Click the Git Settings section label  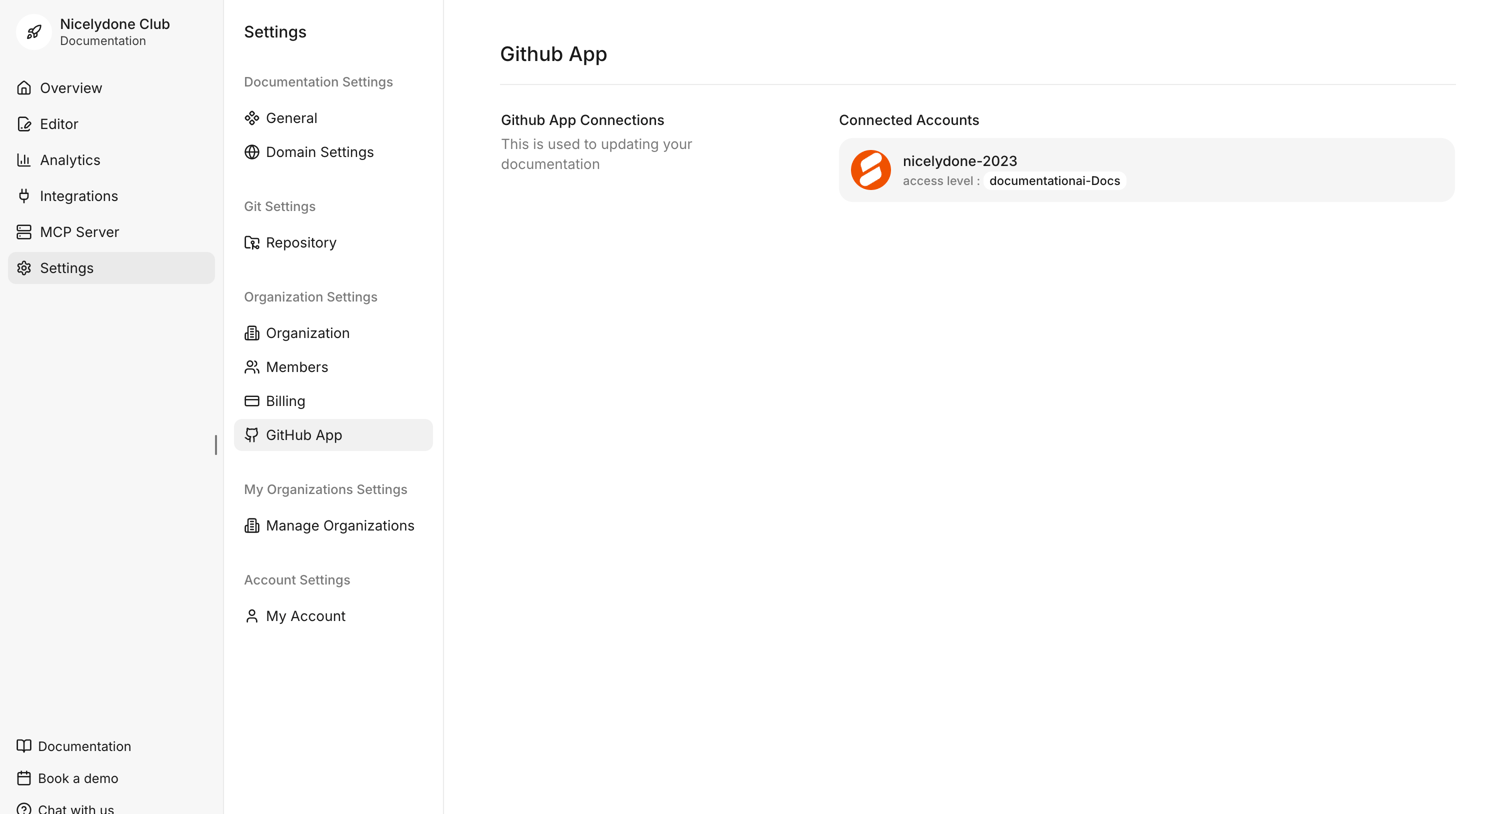(280, 206)
